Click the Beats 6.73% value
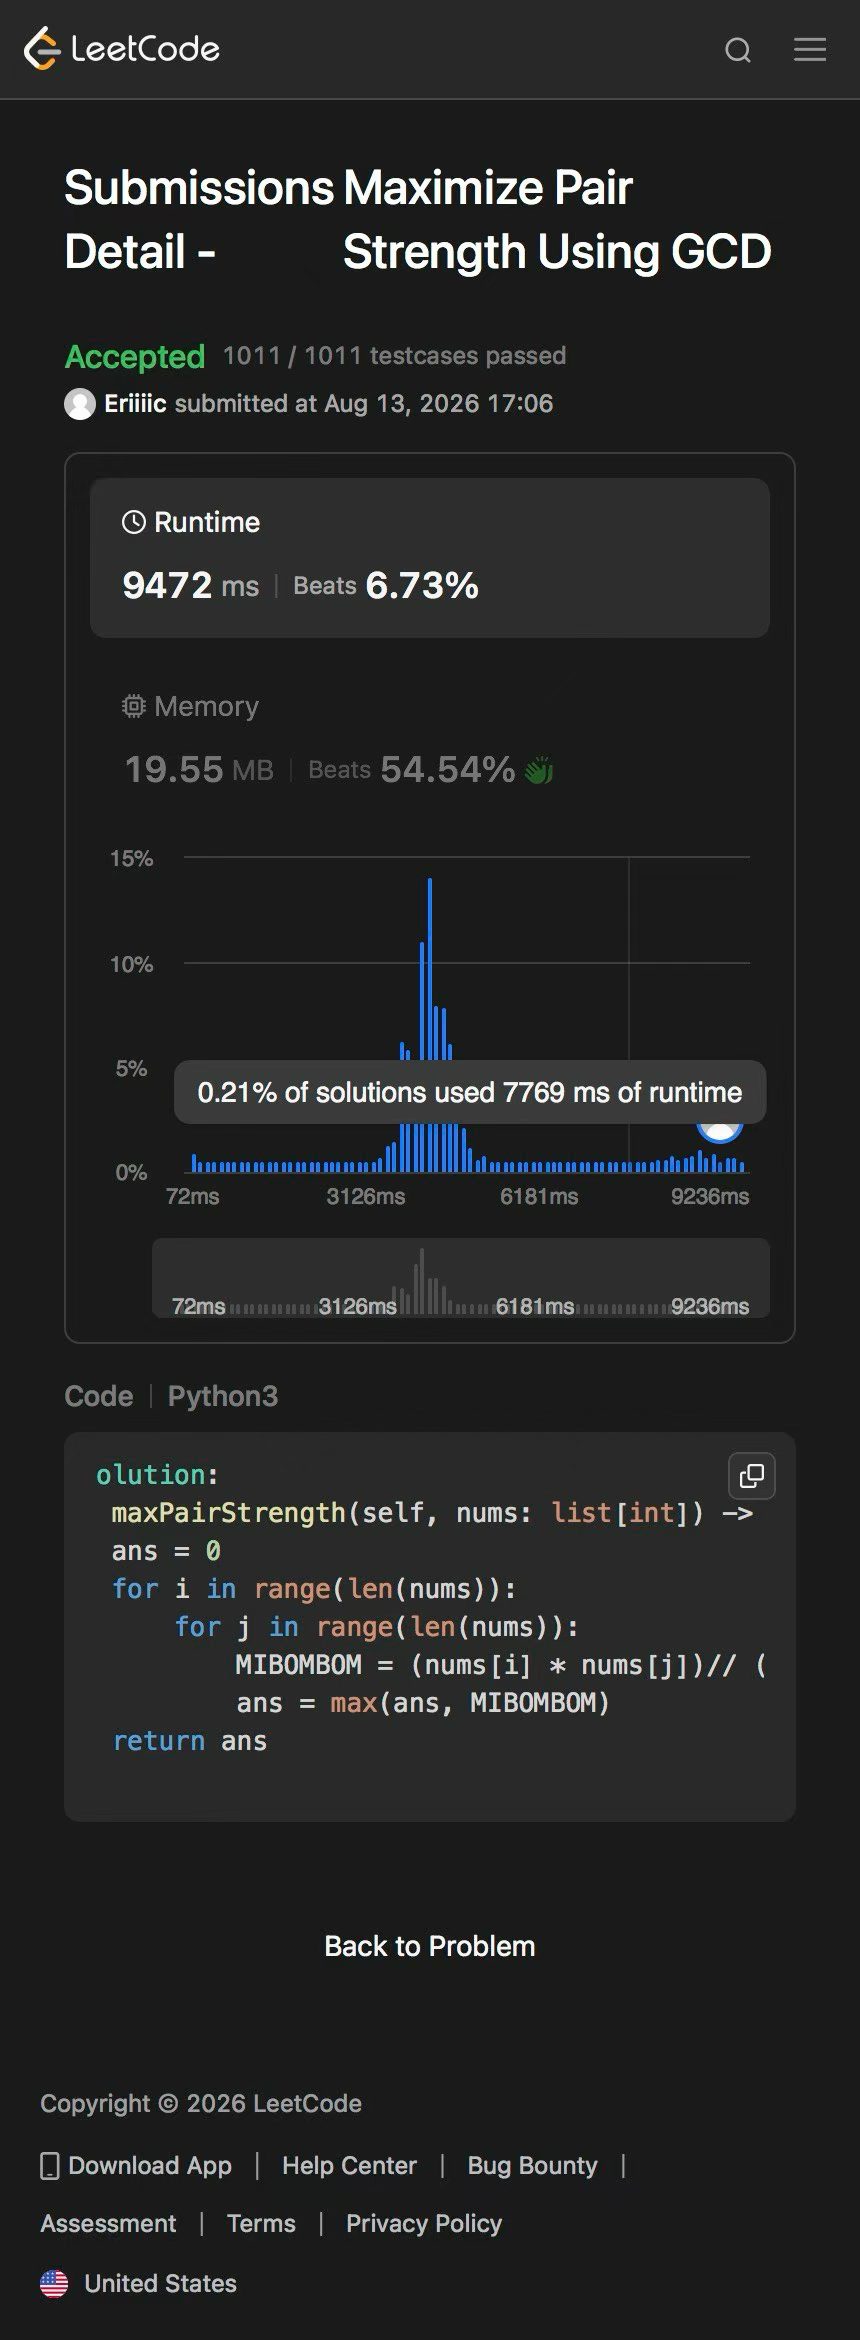The width and height of the screenshot is (860, 2340). 386,586
